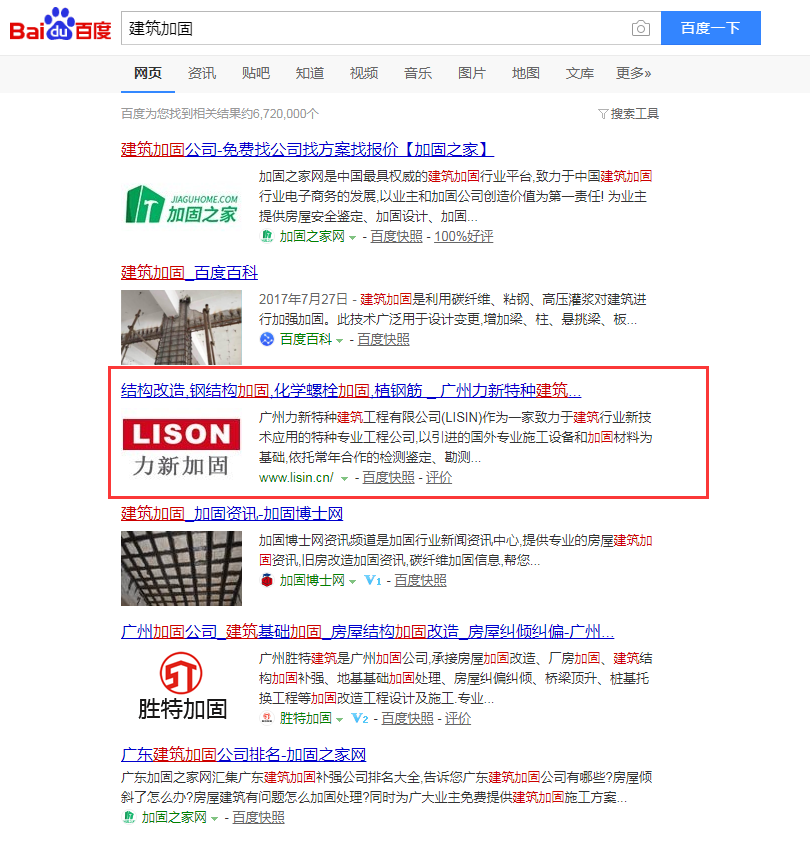Go to the 音乐 tab
This screenshot has height=843, width=810.
coord(418,73)
